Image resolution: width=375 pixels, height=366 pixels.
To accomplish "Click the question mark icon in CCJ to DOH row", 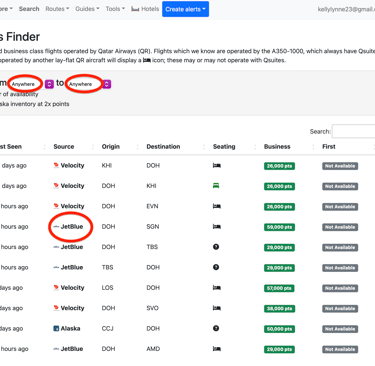I will pos(216,328).
